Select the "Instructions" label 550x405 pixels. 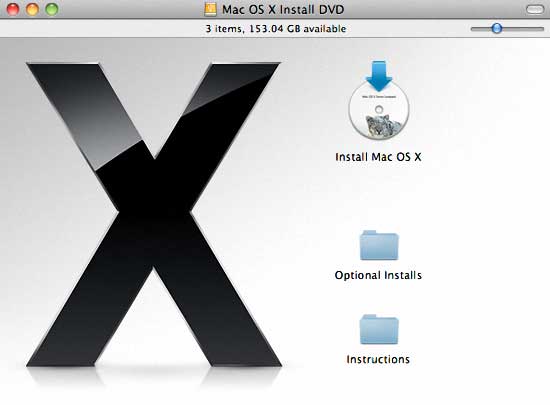point(378,359)
